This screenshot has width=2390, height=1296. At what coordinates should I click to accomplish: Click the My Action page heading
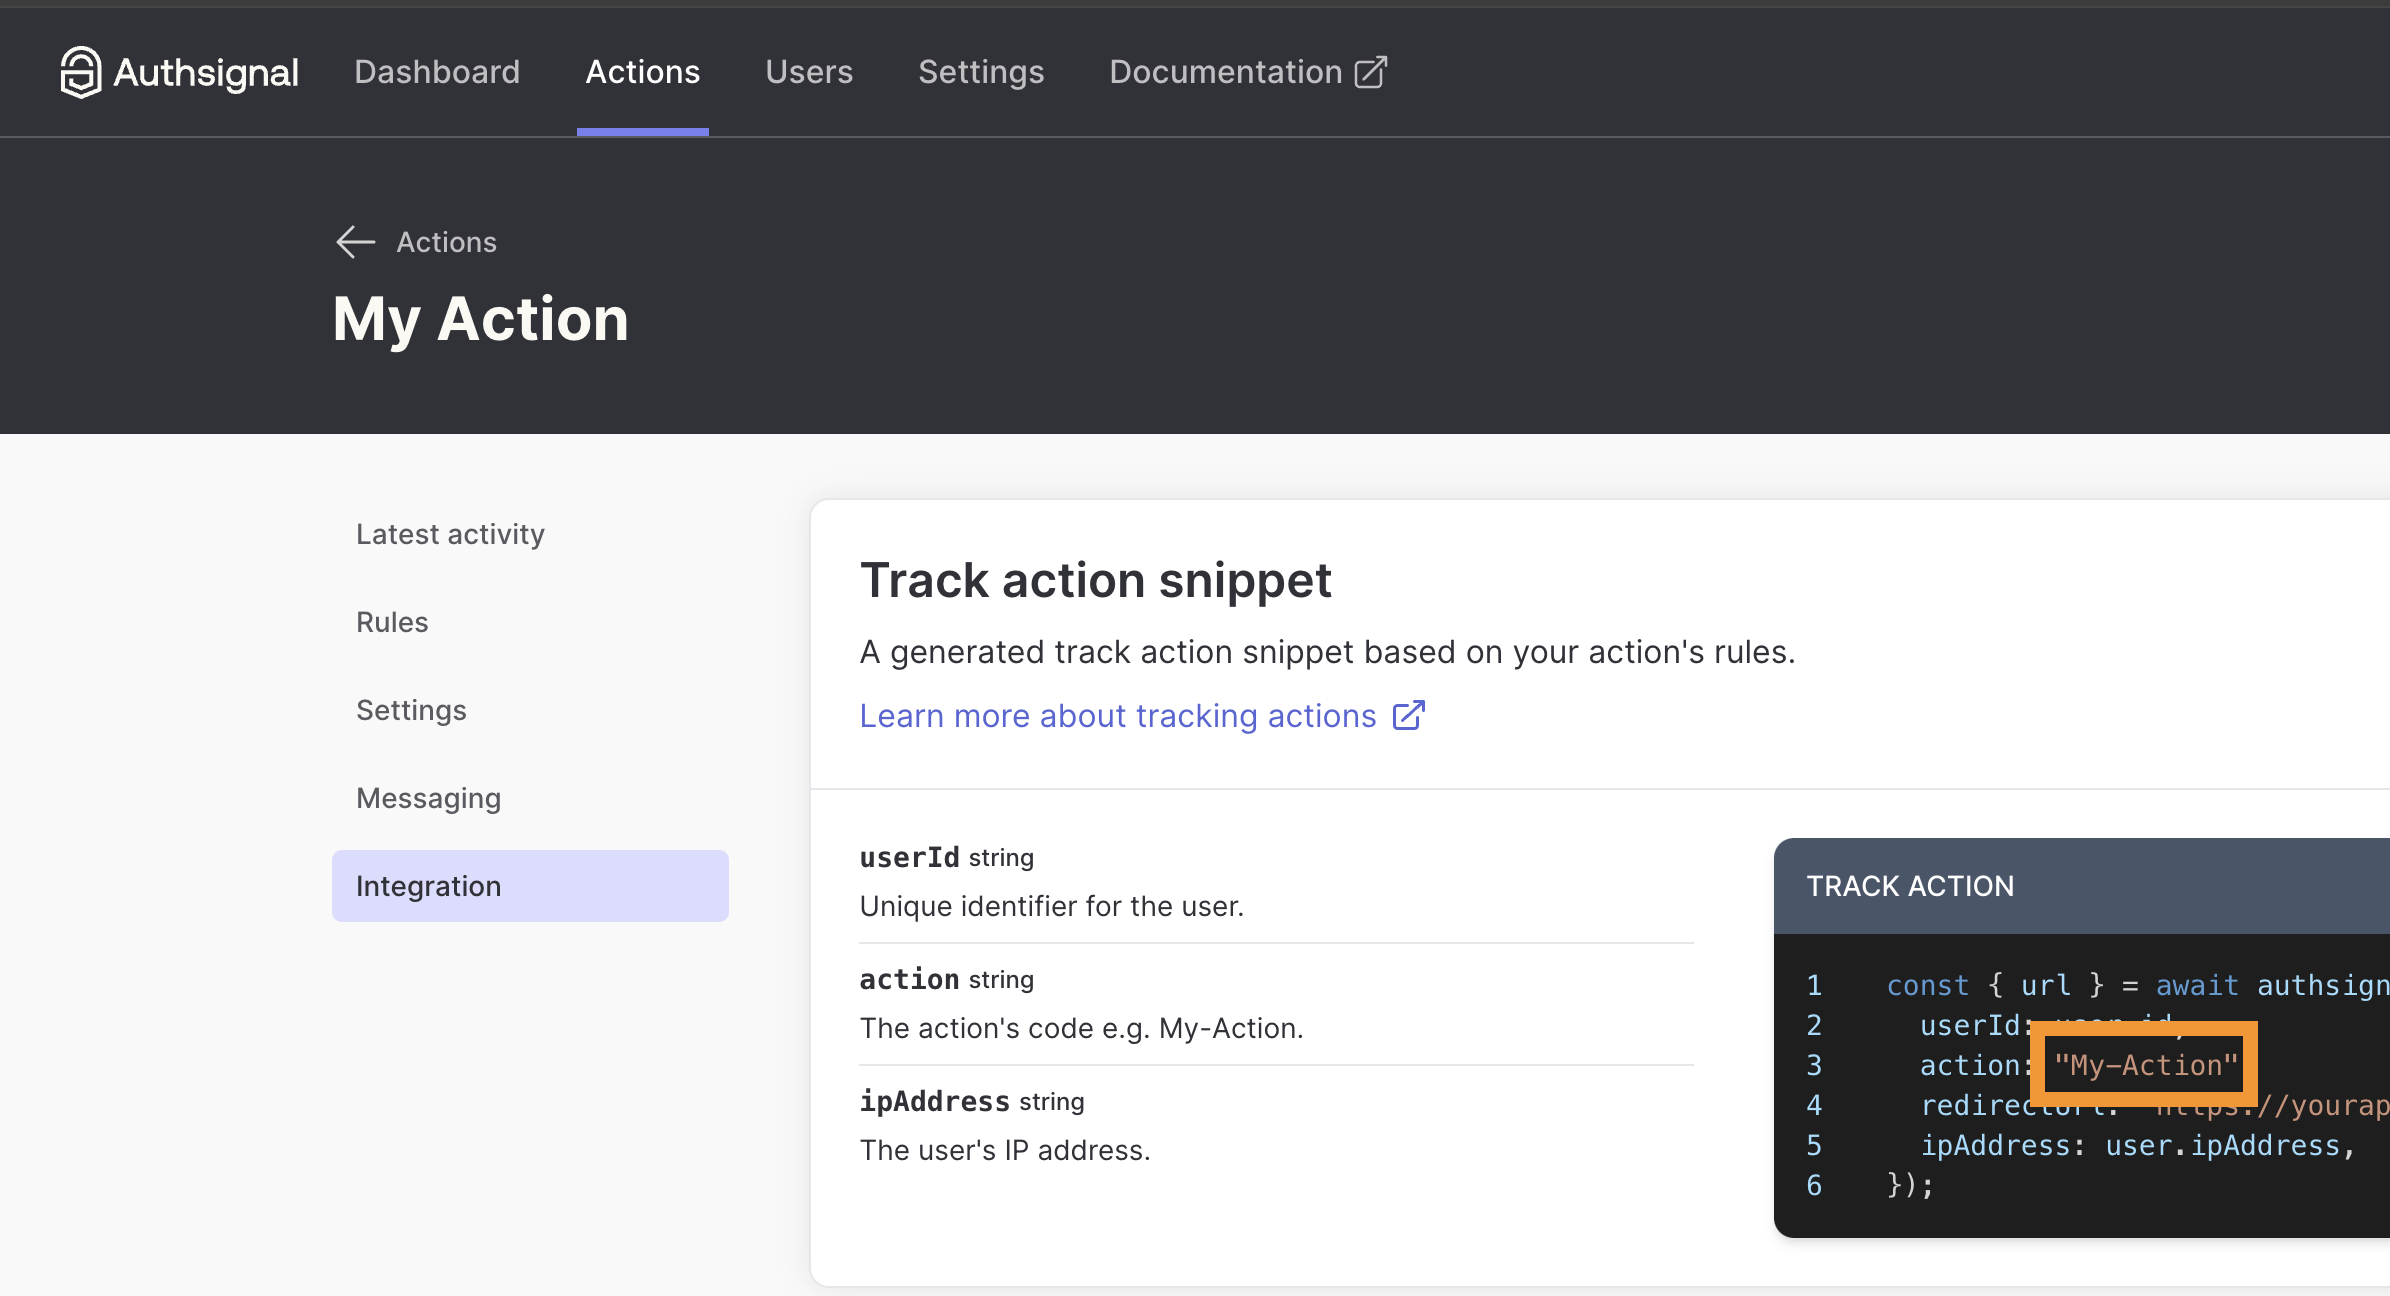pyautogui.click(x=481, y=319)
